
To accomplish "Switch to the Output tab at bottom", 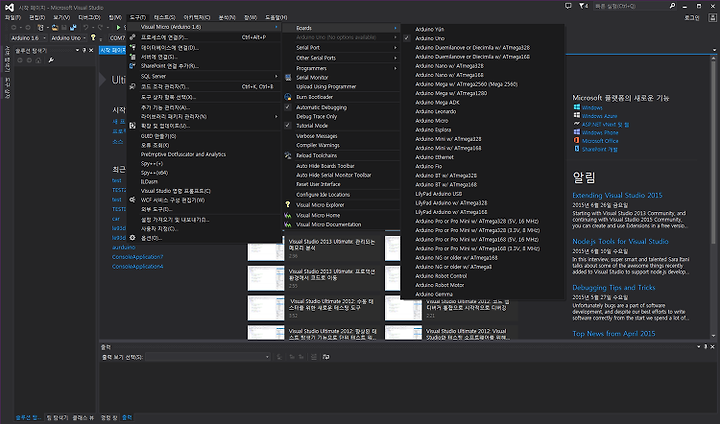I will pyautogui.click(x=127, y=418).
